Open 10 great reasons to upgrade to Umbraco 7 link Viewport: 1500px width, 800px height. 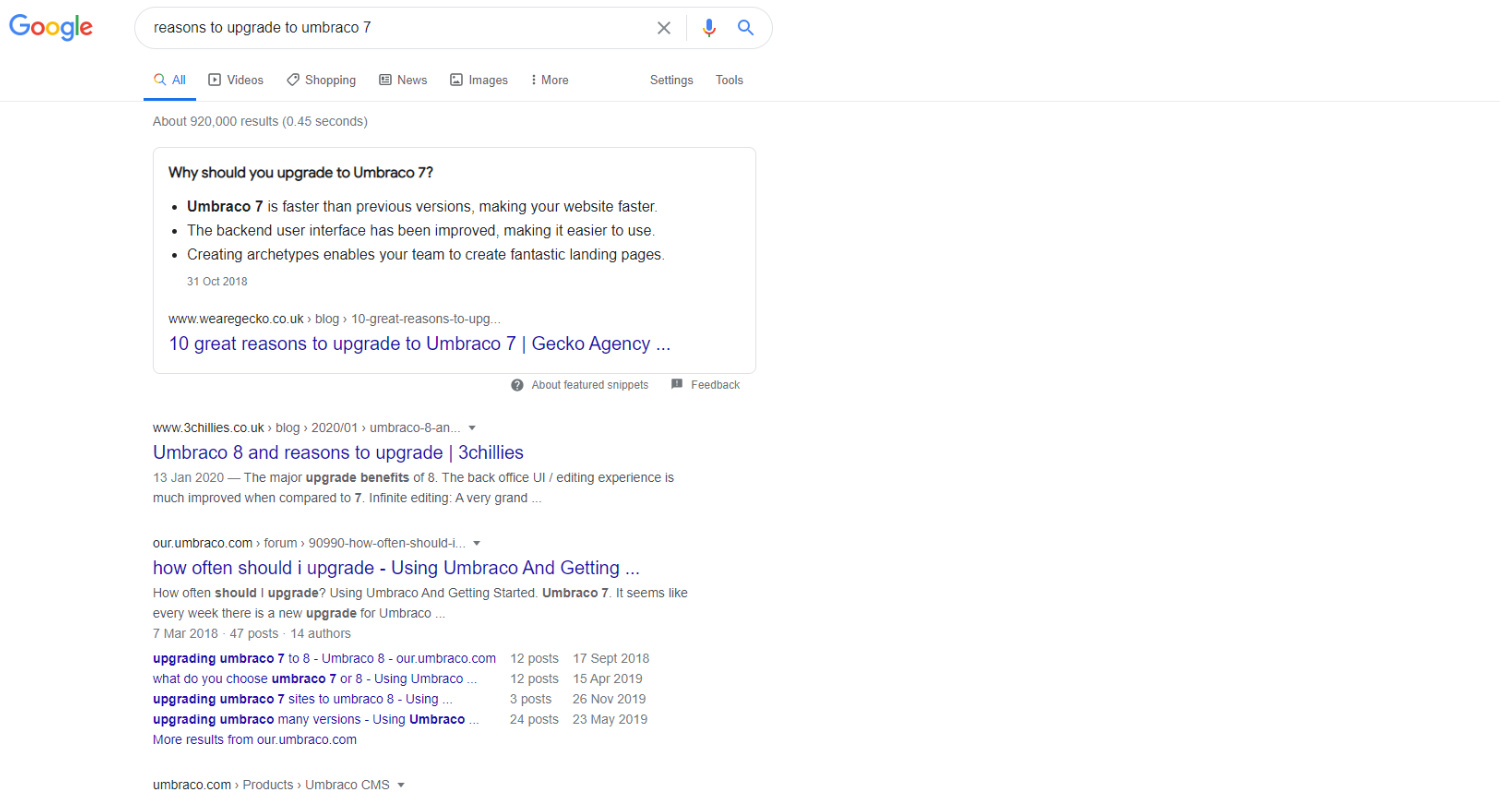pyautogui.click(x=420, y=344)
